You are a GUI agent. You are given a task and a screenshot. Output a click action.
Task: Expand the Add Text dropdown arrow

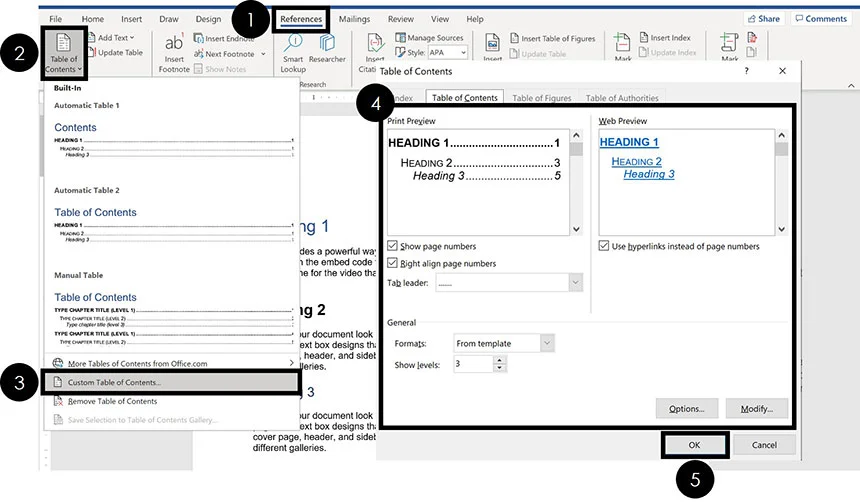[x=132, y=37]
